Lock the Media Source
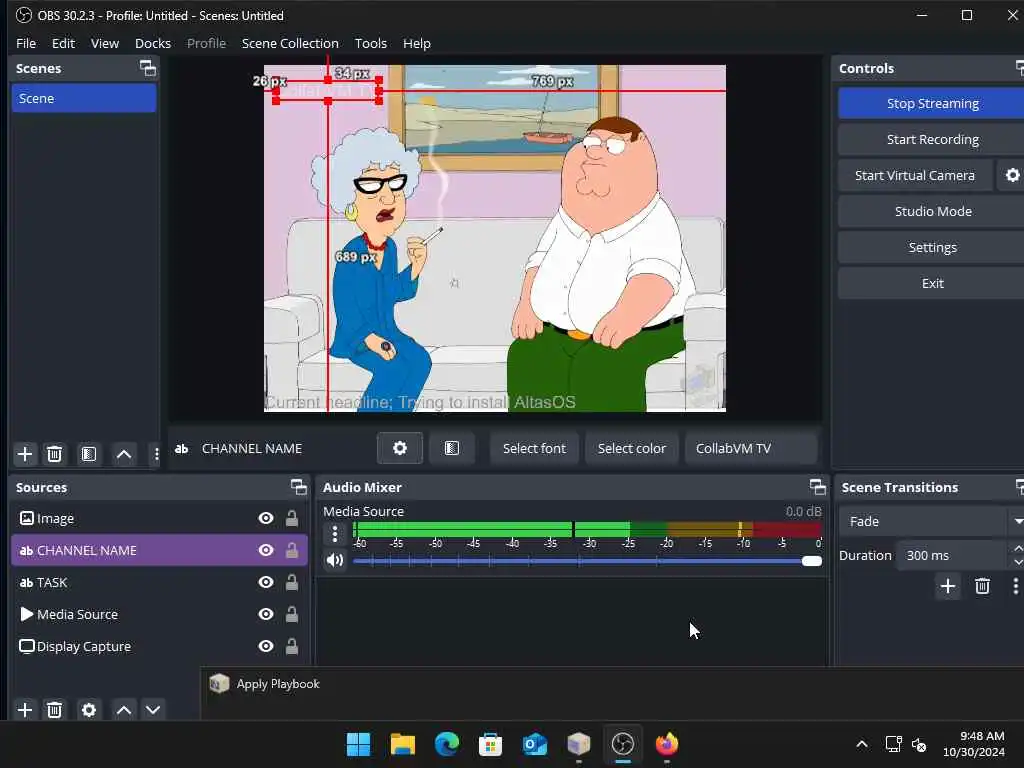Screen dimensions: 1024x768 click(x=292, y=614)
